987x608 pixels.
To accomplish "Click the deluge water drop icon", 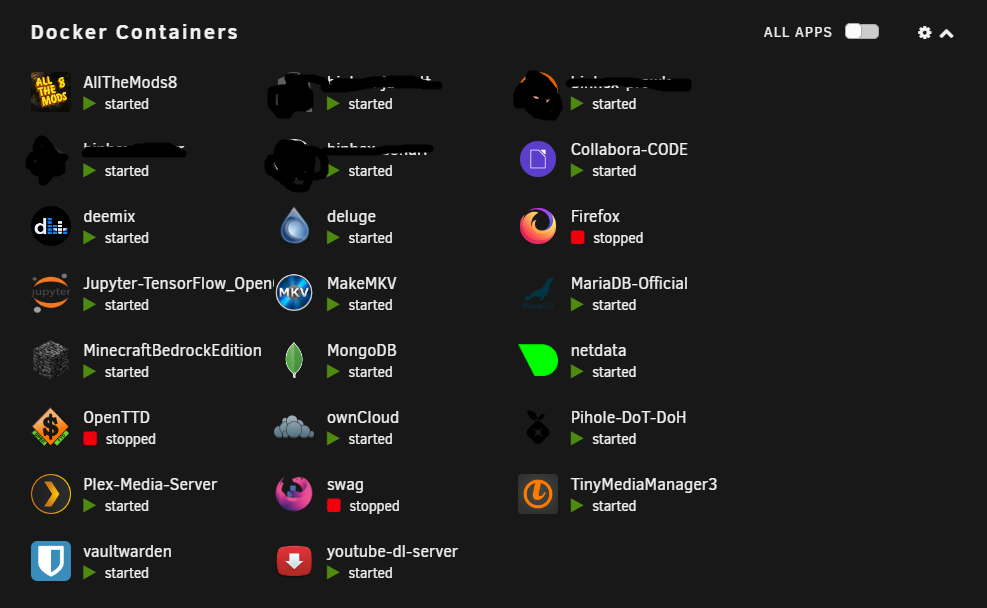I will [x=294, y=226].
